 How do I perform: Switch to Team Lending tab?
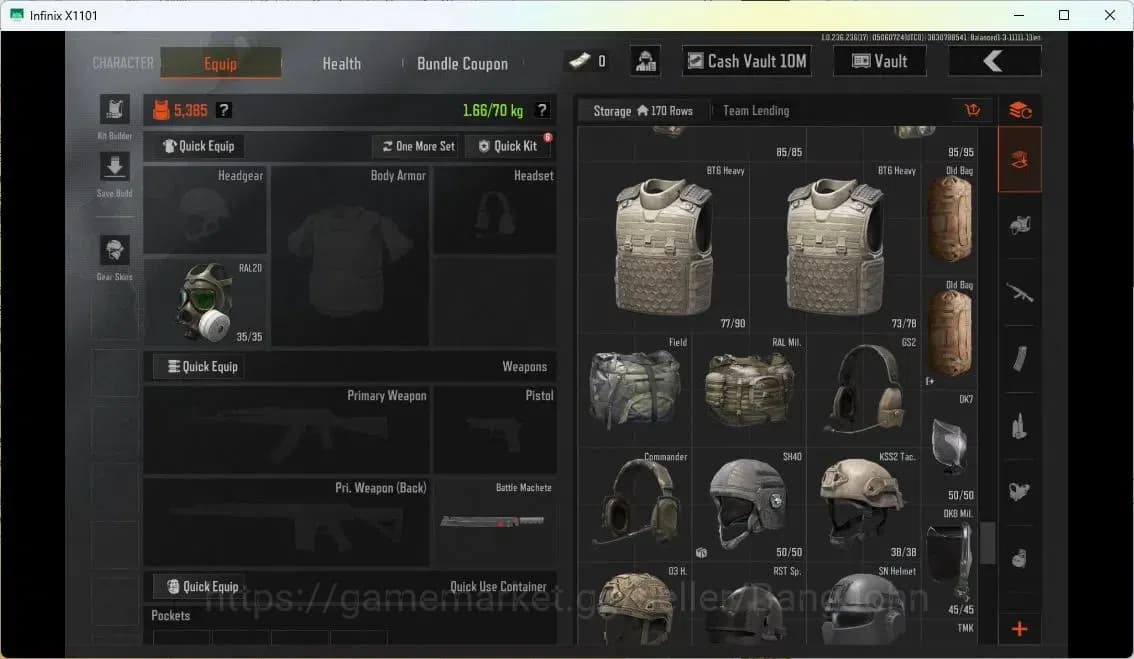[756, 111]
